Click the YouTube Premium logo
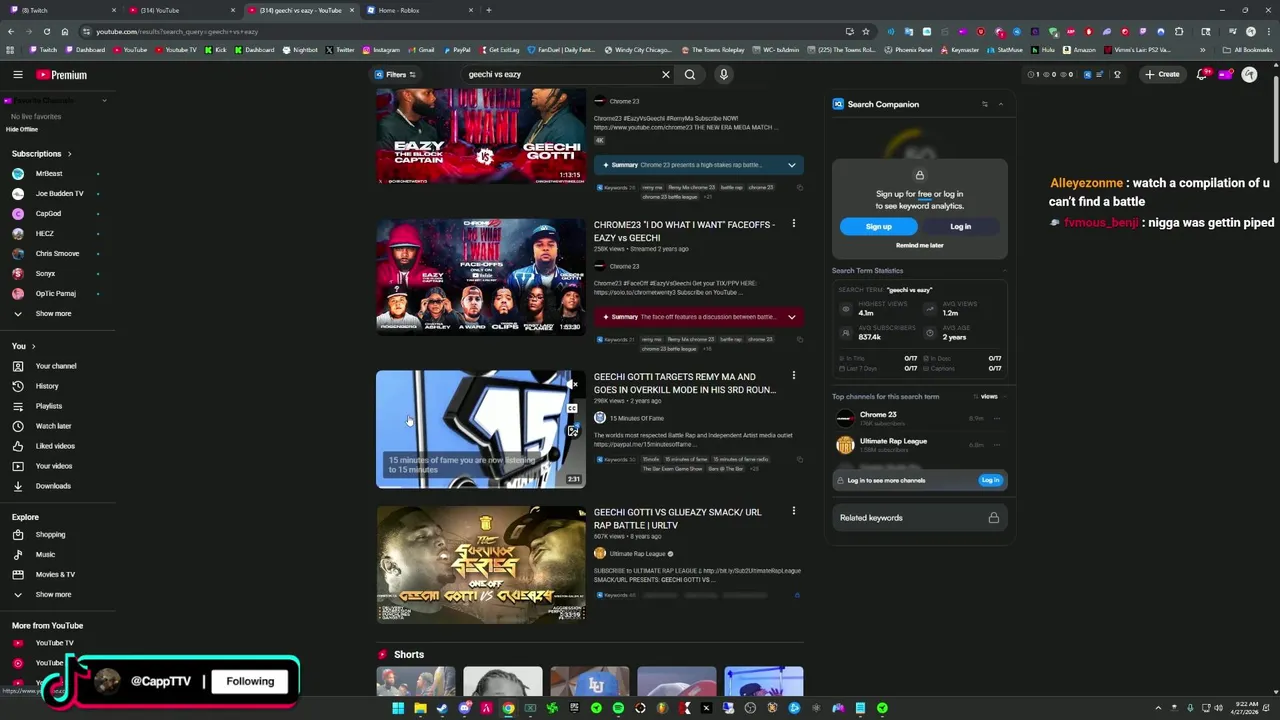The width and height of the screenshot is (1280, 720). coord(62,75)
